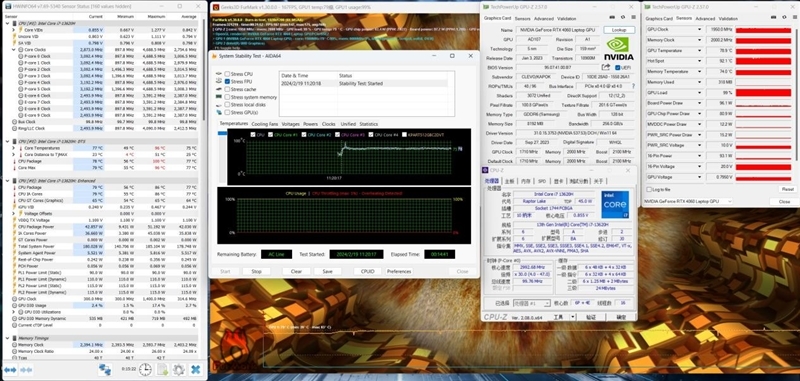Click the blue slider beside AIDA64 temperature graph
This screenshot has height=381, width=800.
222,134
